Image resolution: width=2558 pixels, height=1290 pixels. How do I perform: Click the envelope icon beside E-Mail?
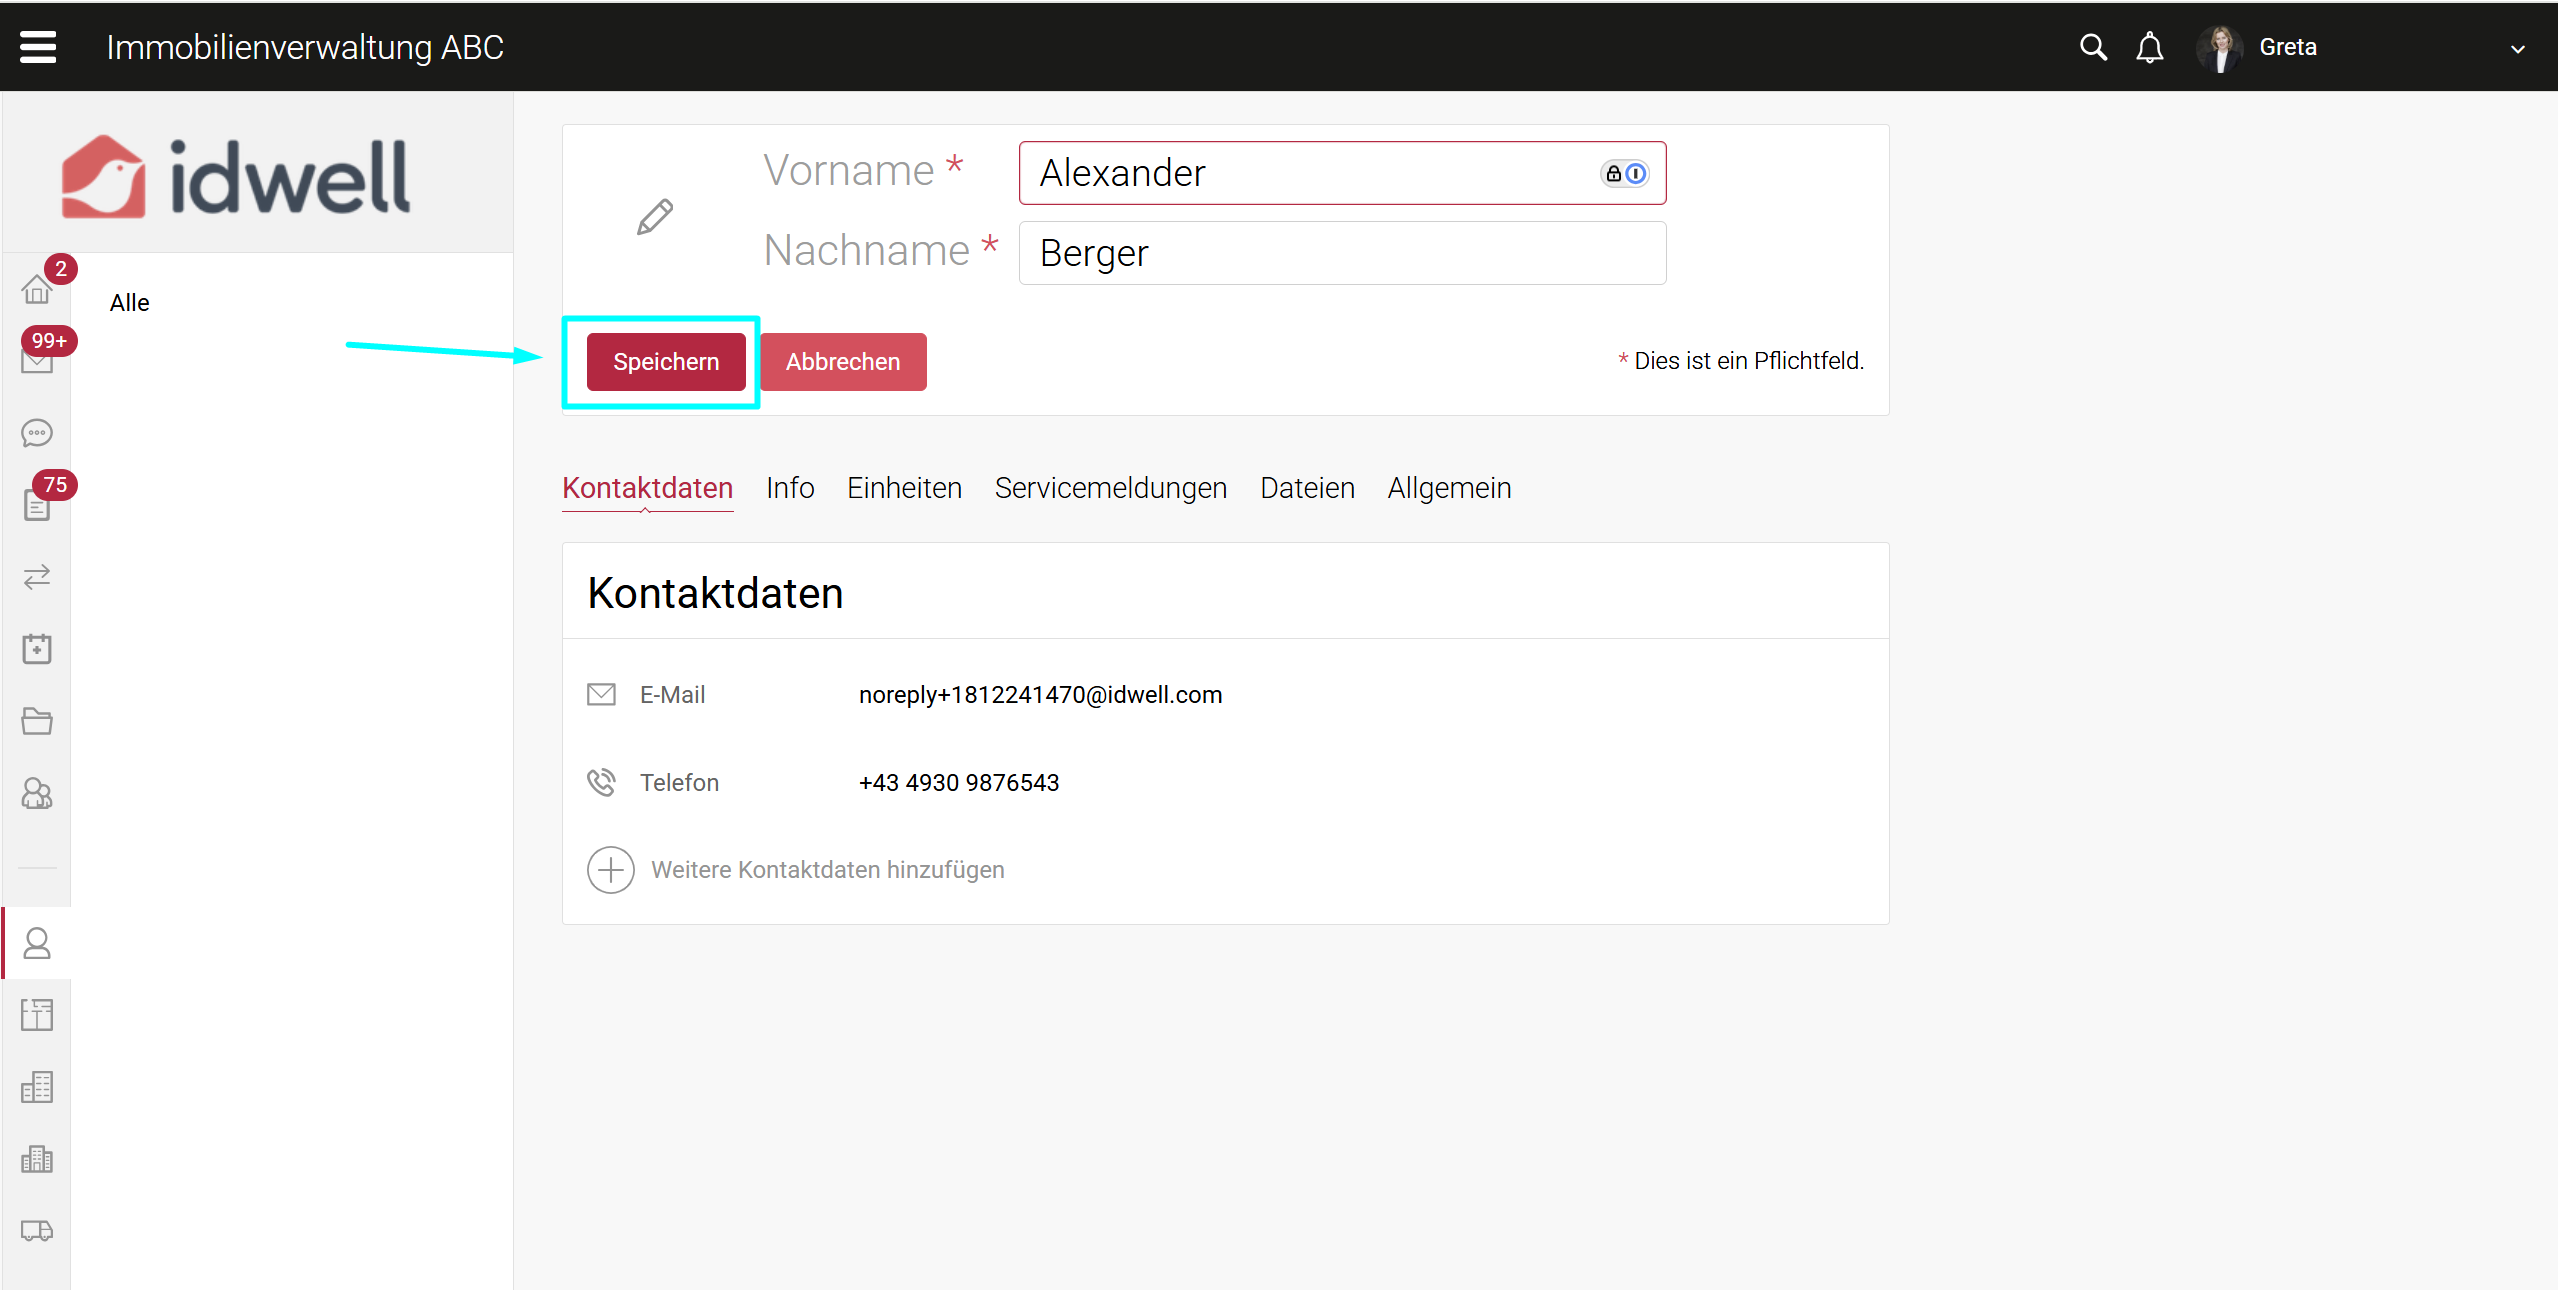pos(601,694)
